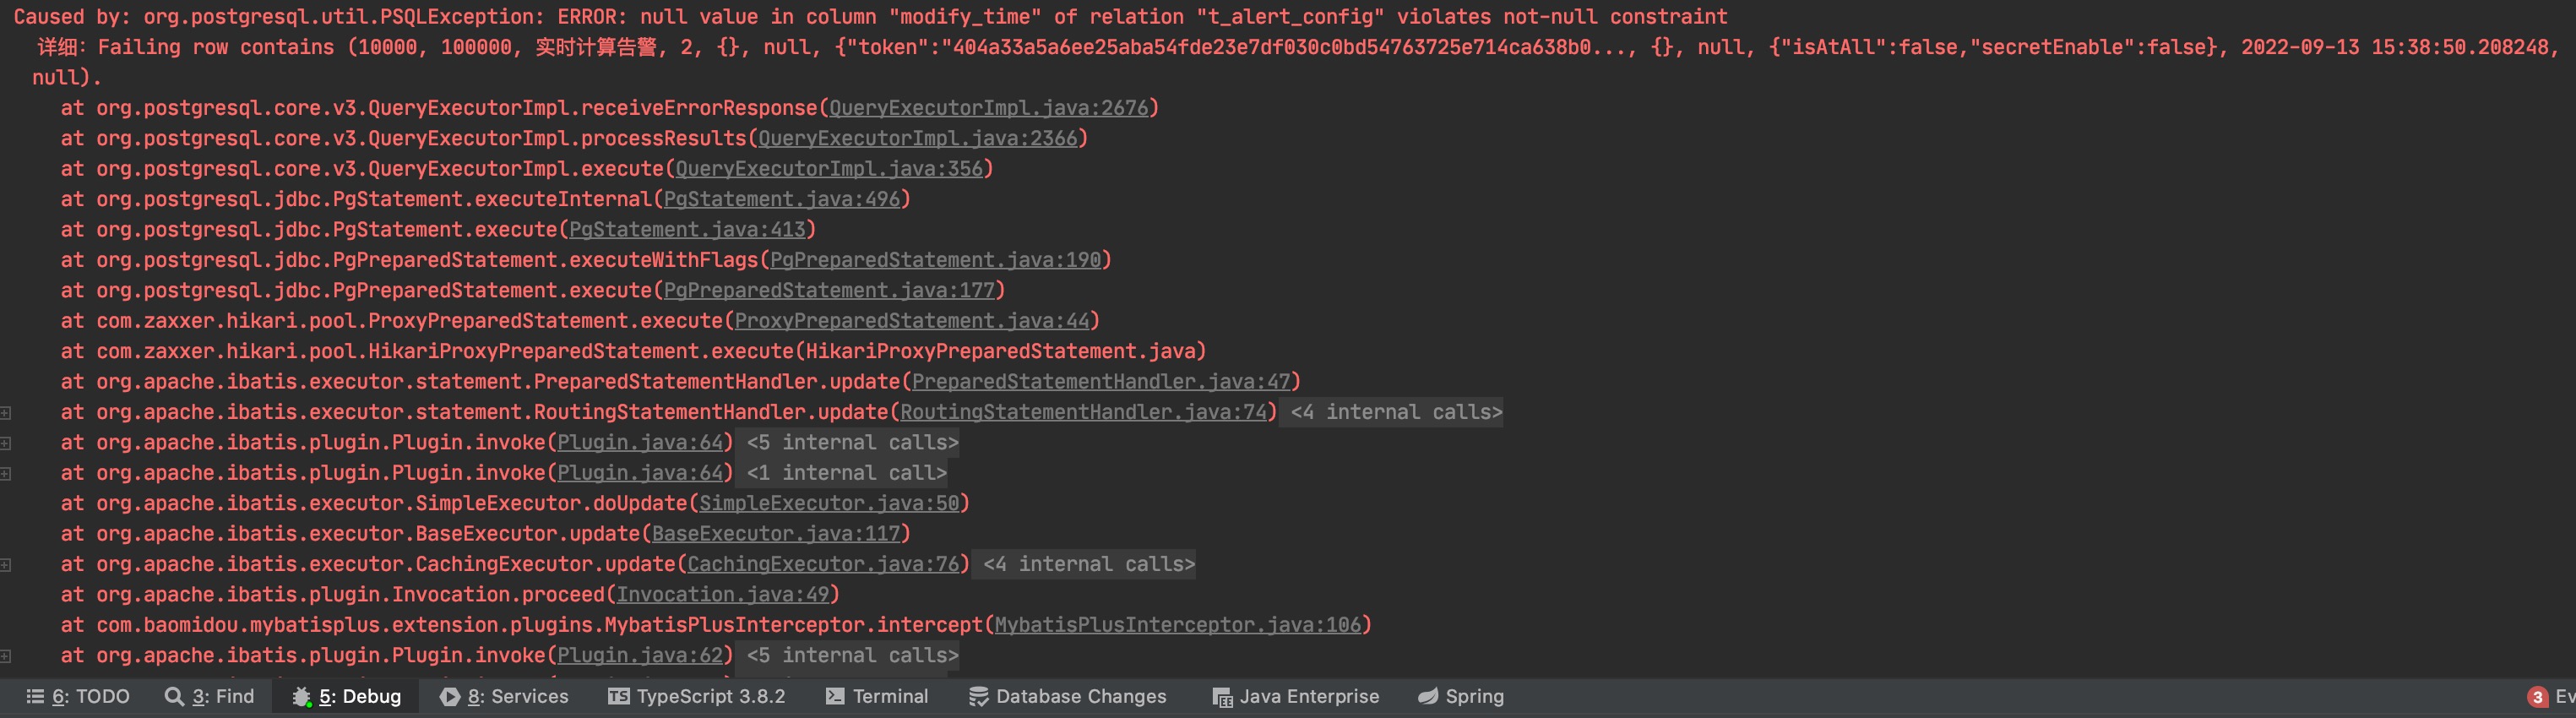This screenshot has height=718, width=2576.
Task: Select the Debug tool window tab
Action: (346, 696)
